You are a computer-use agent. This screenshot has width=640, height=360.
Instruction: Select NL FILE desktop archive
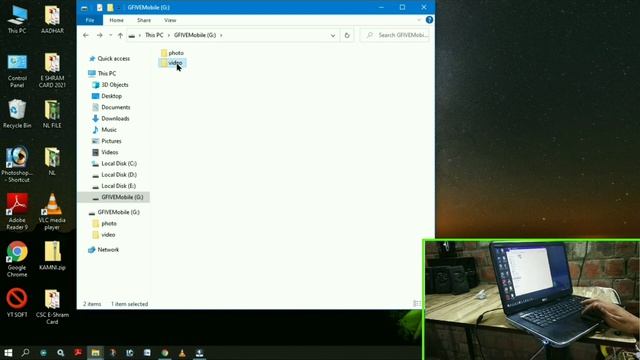[52, 114]
